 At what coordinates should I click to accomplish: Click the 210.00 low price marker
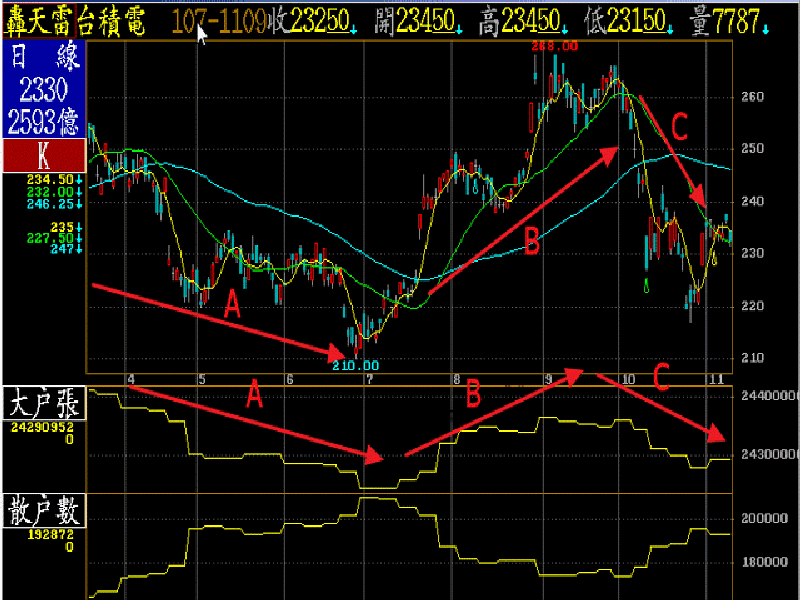355,366
